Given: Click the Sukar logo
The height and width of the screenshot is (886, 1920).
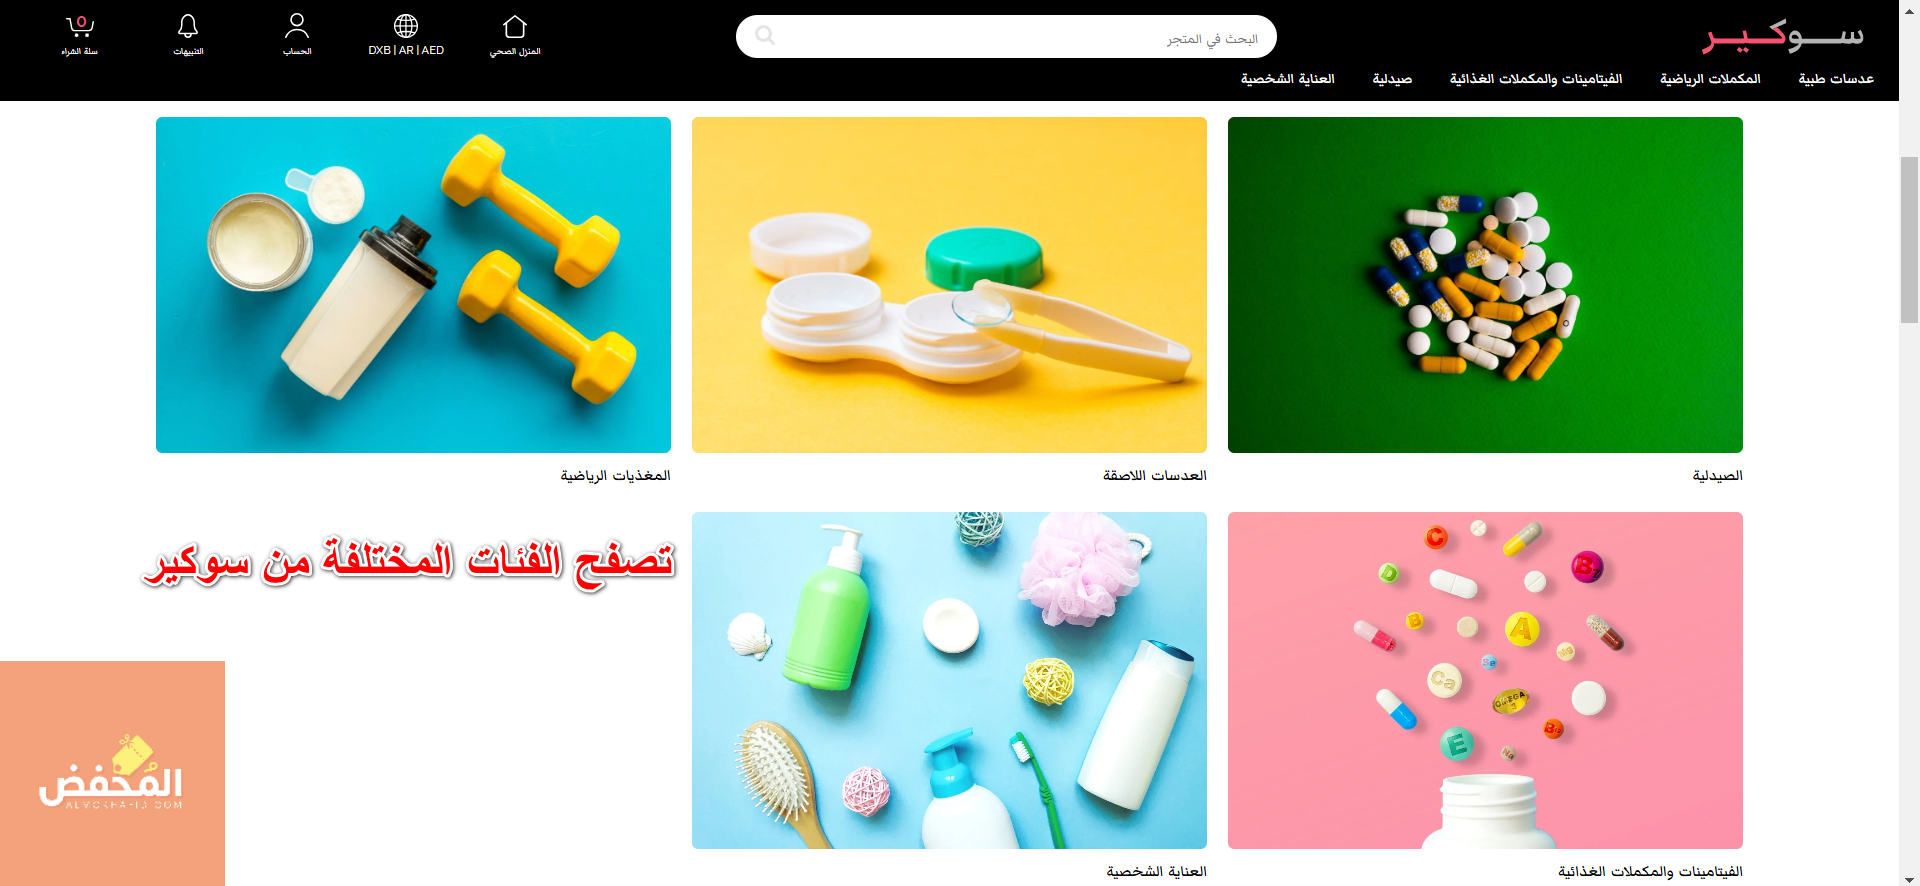Looking at the screenshot, I should 1784,36.
